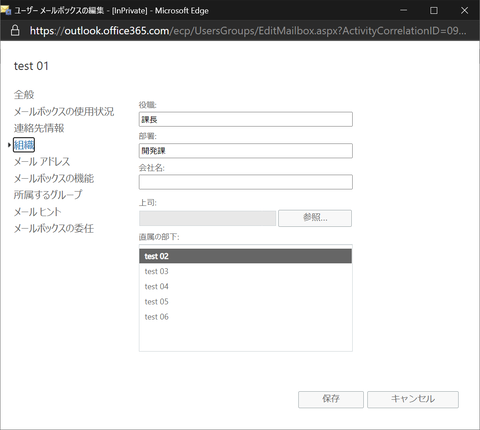480x430 pixels.
Task: Select test 04 in direct reports list
Action: tap(245, 286)
